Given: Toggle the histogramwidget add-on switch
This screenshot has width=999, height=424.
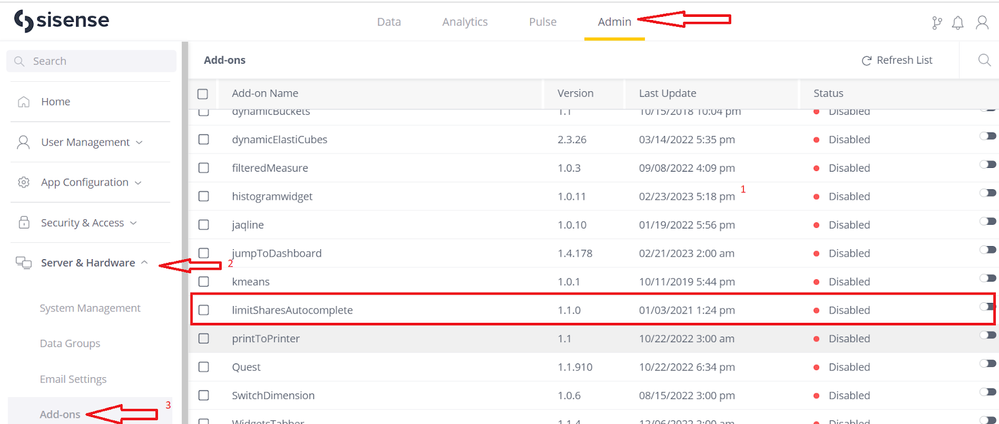Looking at the screenshot, I should coord(988,193).
